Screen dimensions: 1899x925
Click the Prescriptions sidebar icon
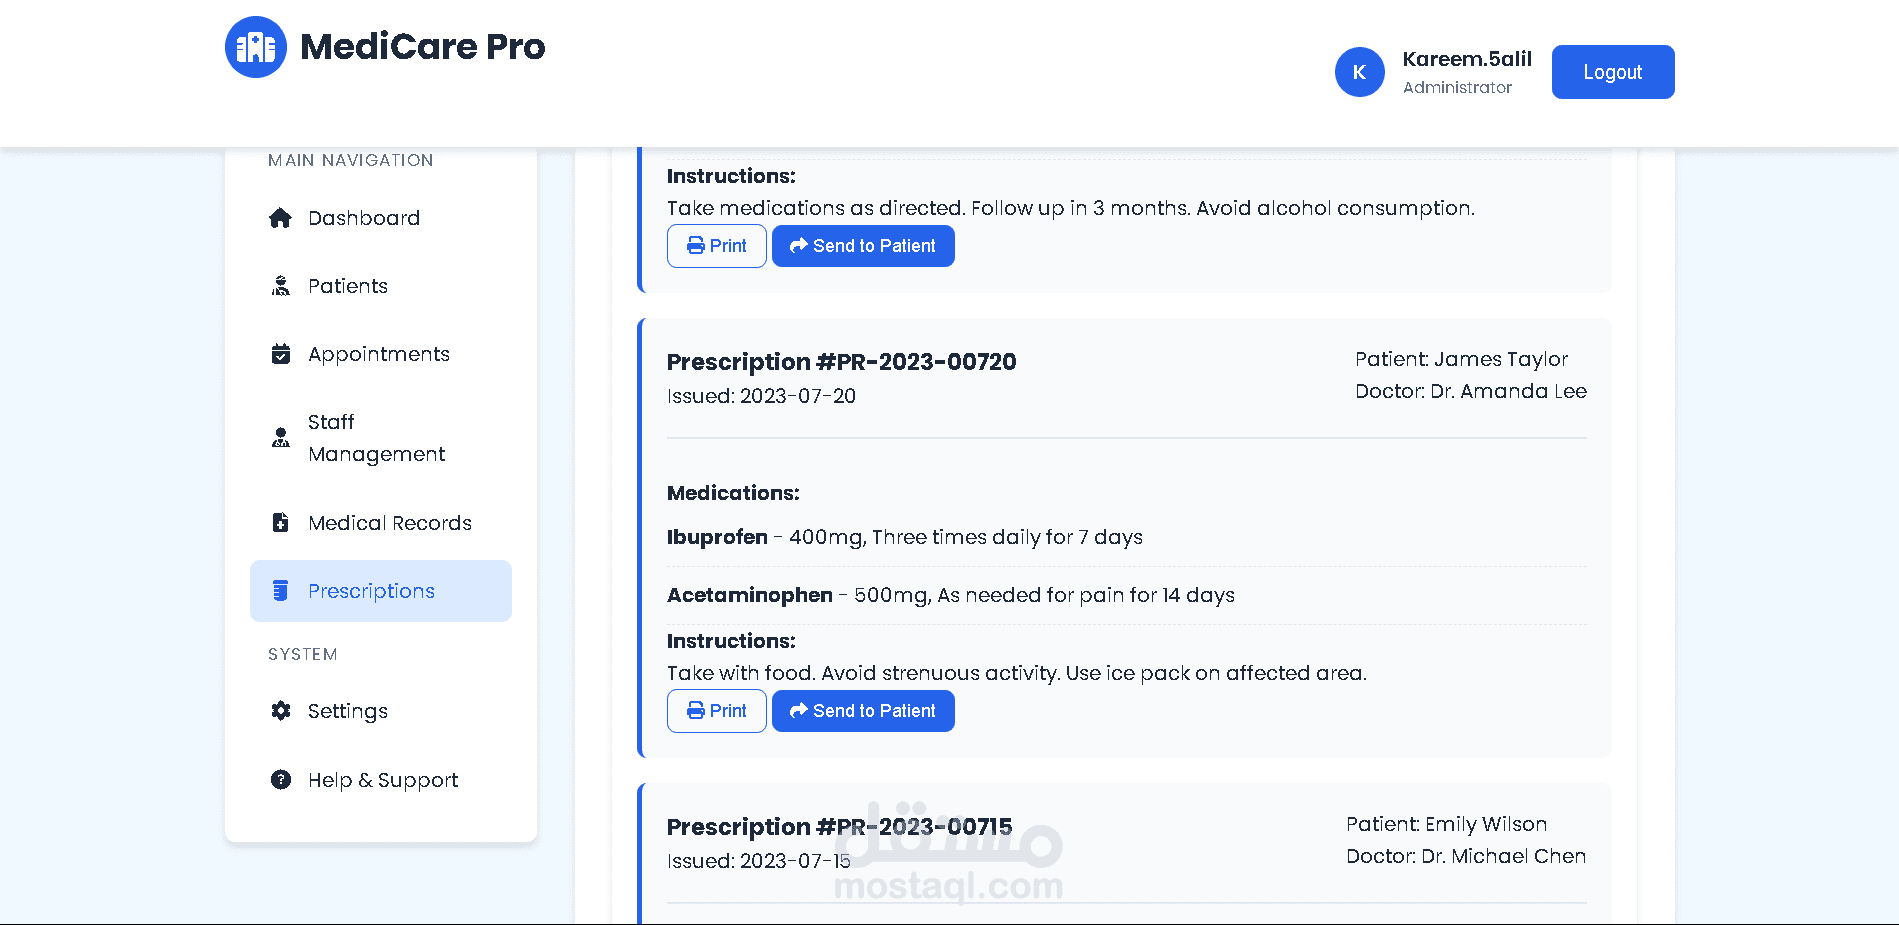pyautogui.click(x=281, y=591)
